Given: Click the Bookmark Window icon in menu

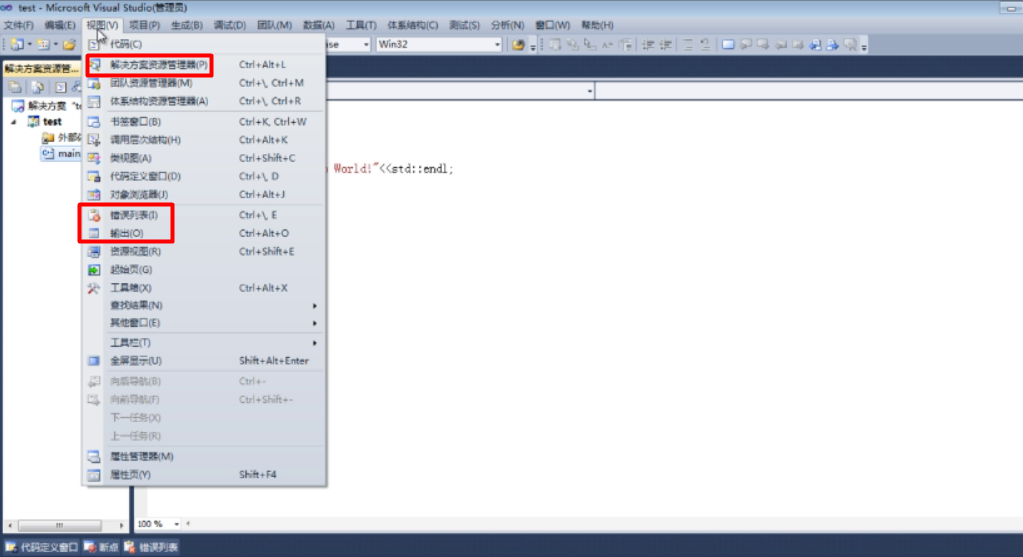Looking at the screenshot, I should coord(94,122).
